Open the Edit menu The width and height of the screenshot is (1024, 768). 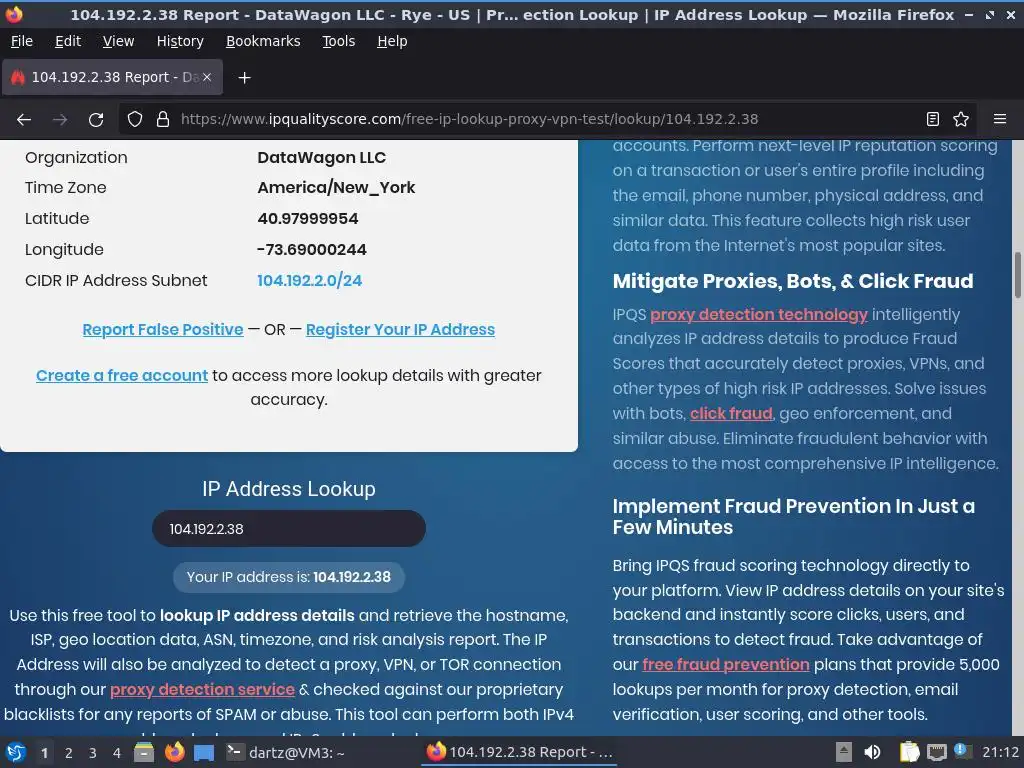[x=68, y=41]
